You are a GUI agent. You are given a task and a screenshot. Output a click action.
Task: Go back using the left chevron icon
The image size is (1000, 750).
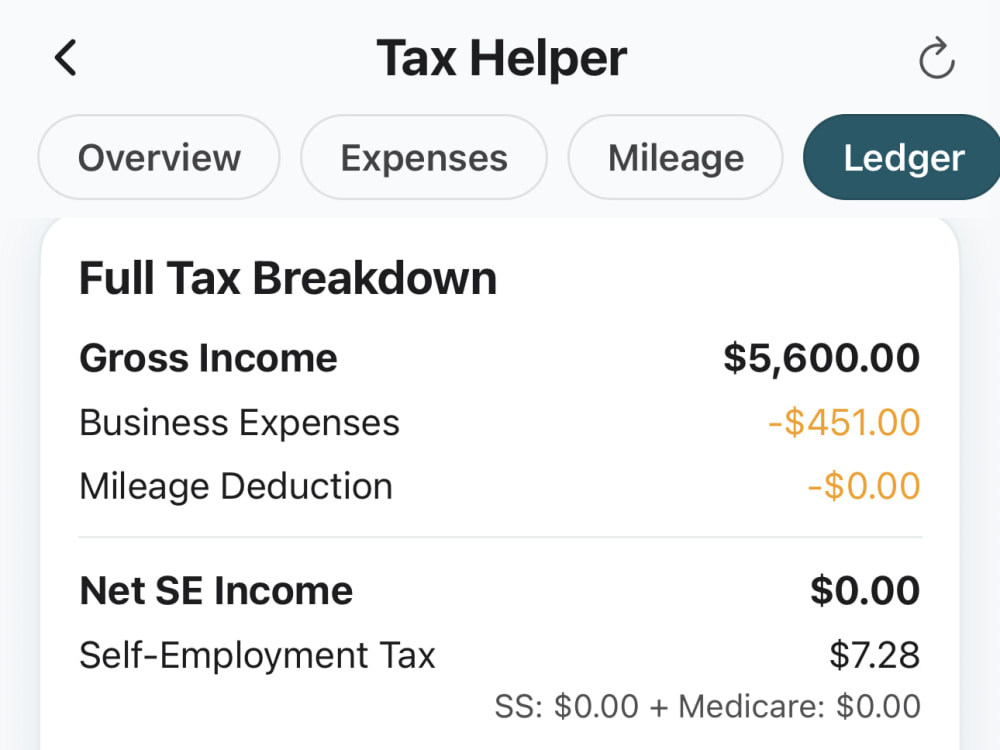(x=66, y=58)
